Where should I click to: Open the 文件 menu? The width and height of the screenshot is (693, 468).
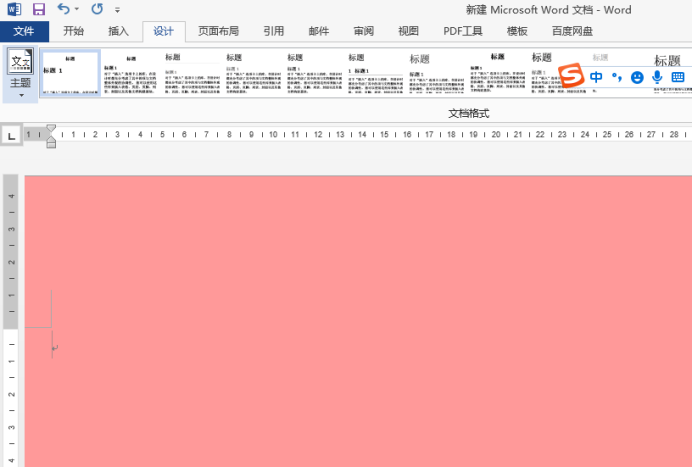pos(24,31)
